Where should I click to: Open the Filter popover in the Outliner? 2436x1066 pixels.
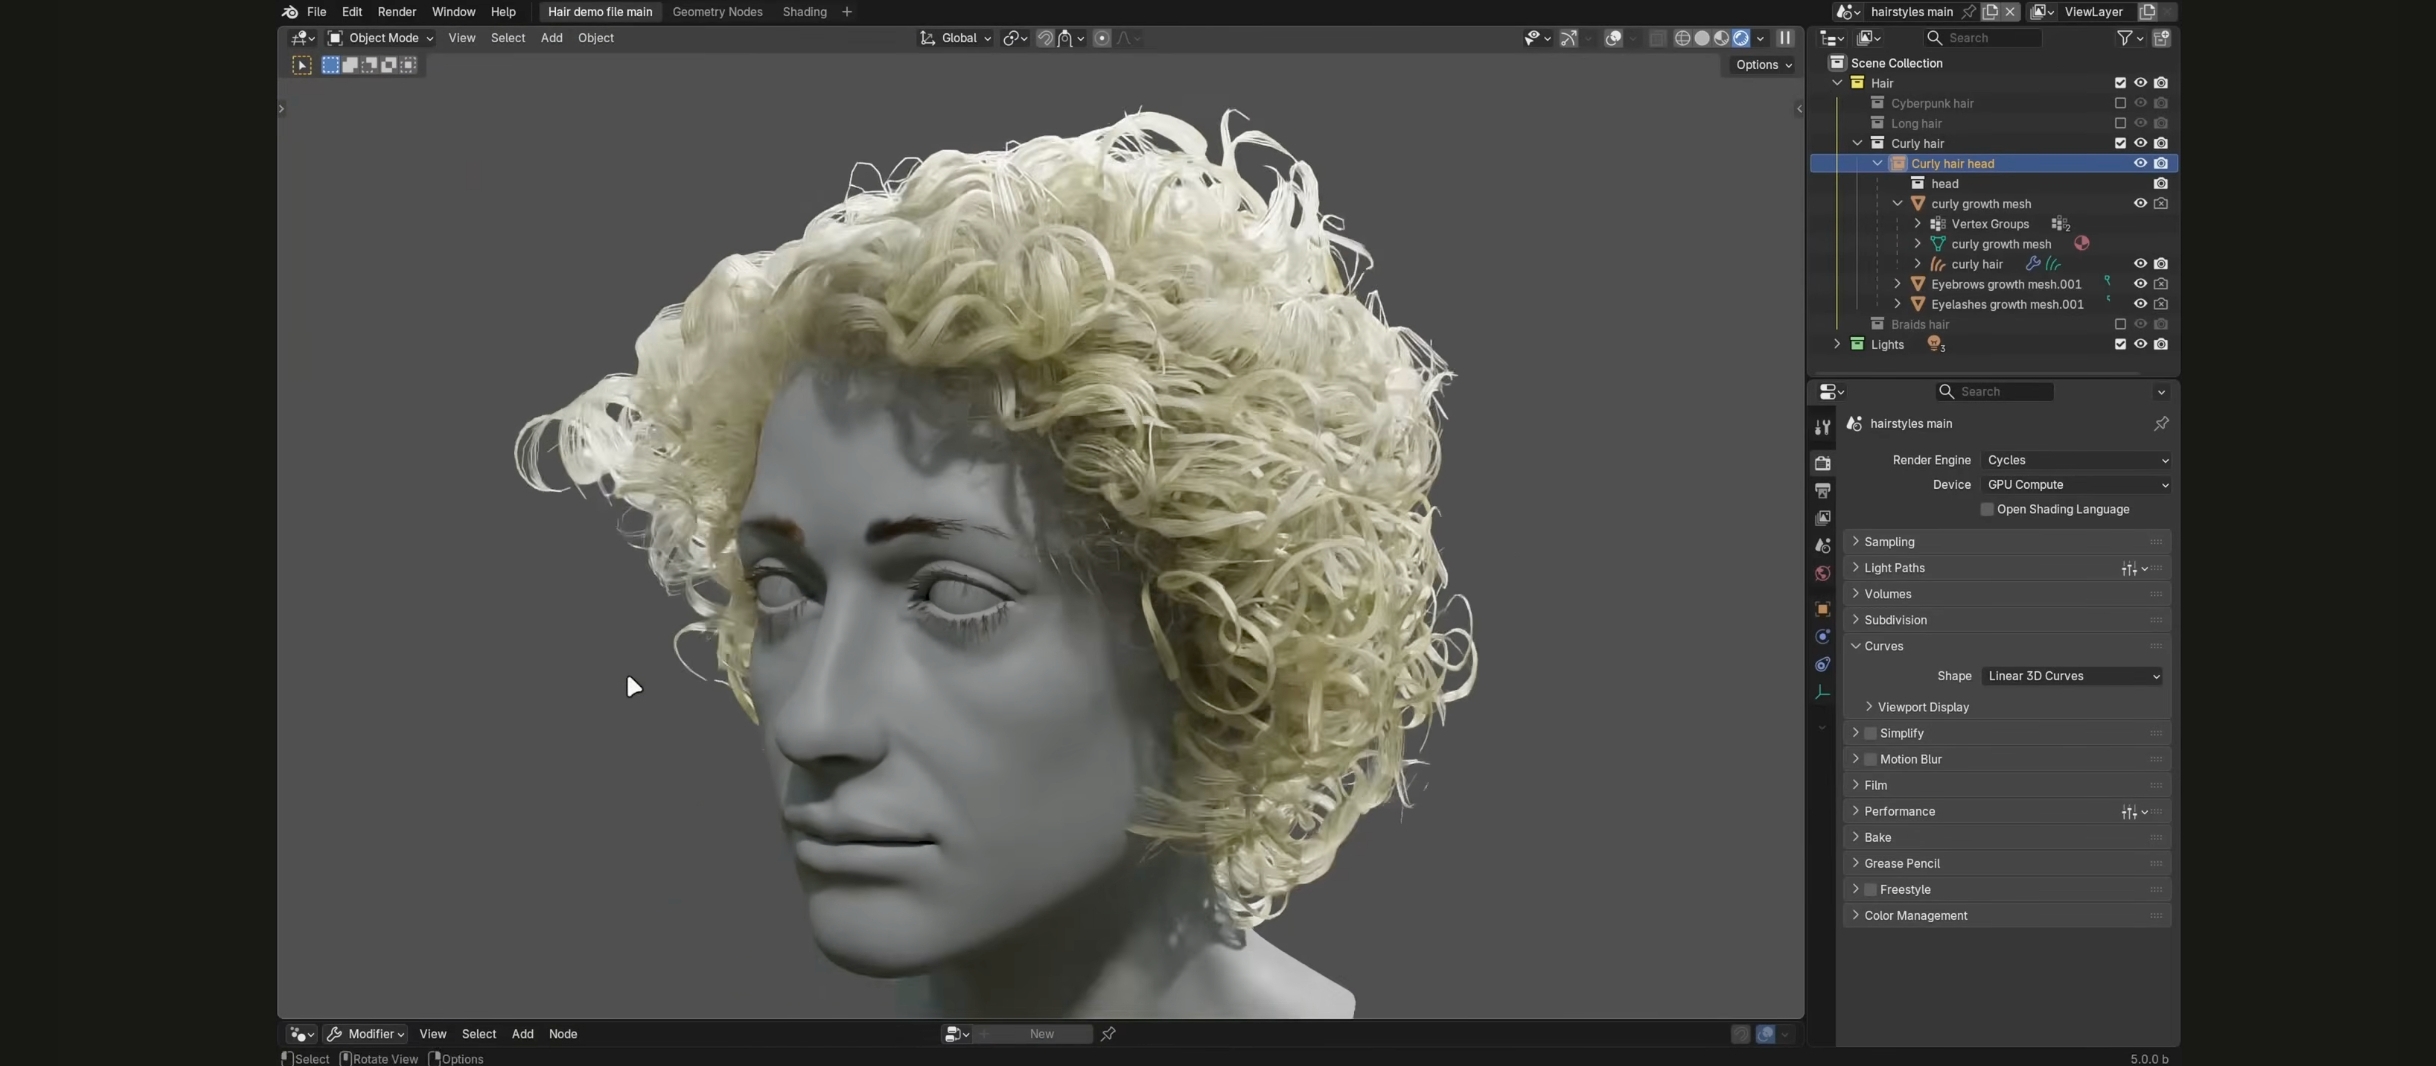pos(2125,38)
